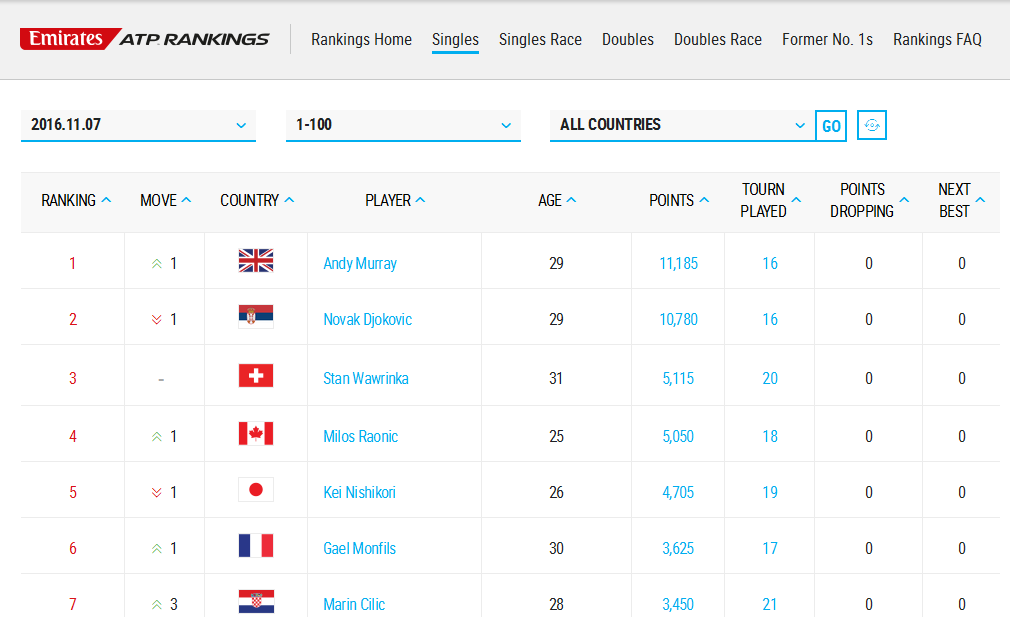Open the All Countries dropdown

click(x=682, y=125)
